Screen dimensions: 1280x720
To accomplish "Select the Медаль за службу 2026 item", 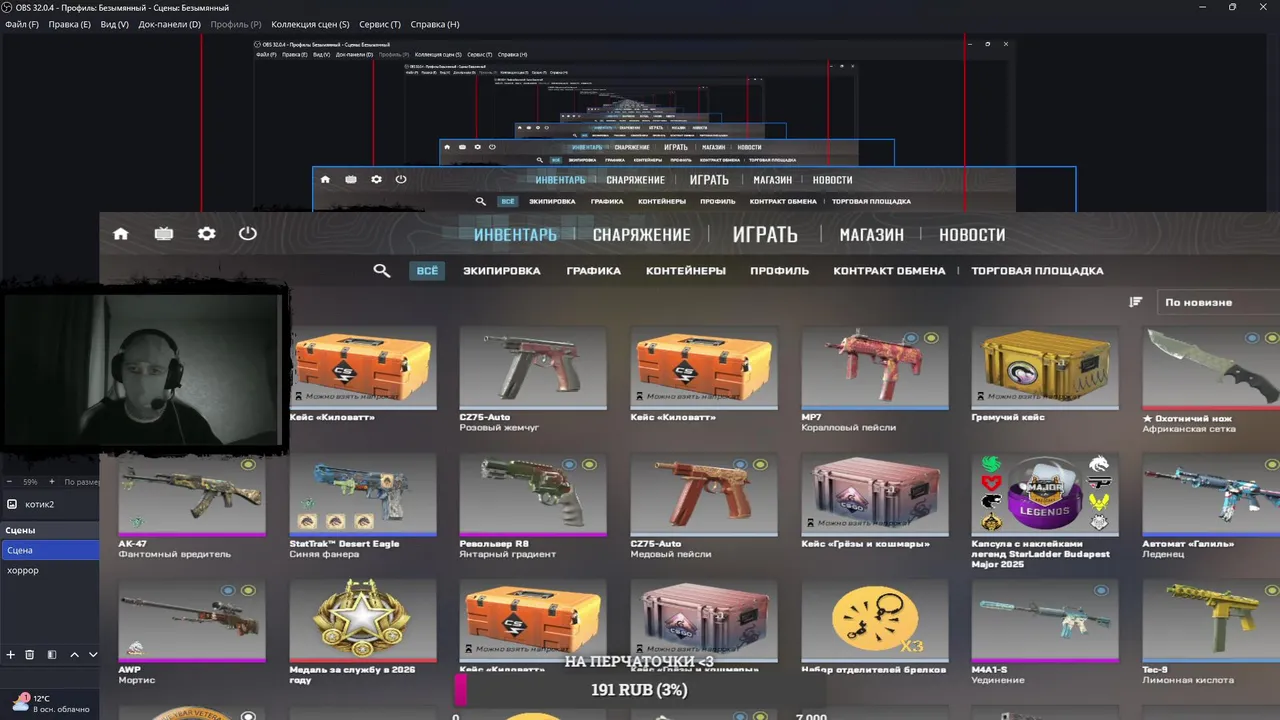I will (363, 632).
